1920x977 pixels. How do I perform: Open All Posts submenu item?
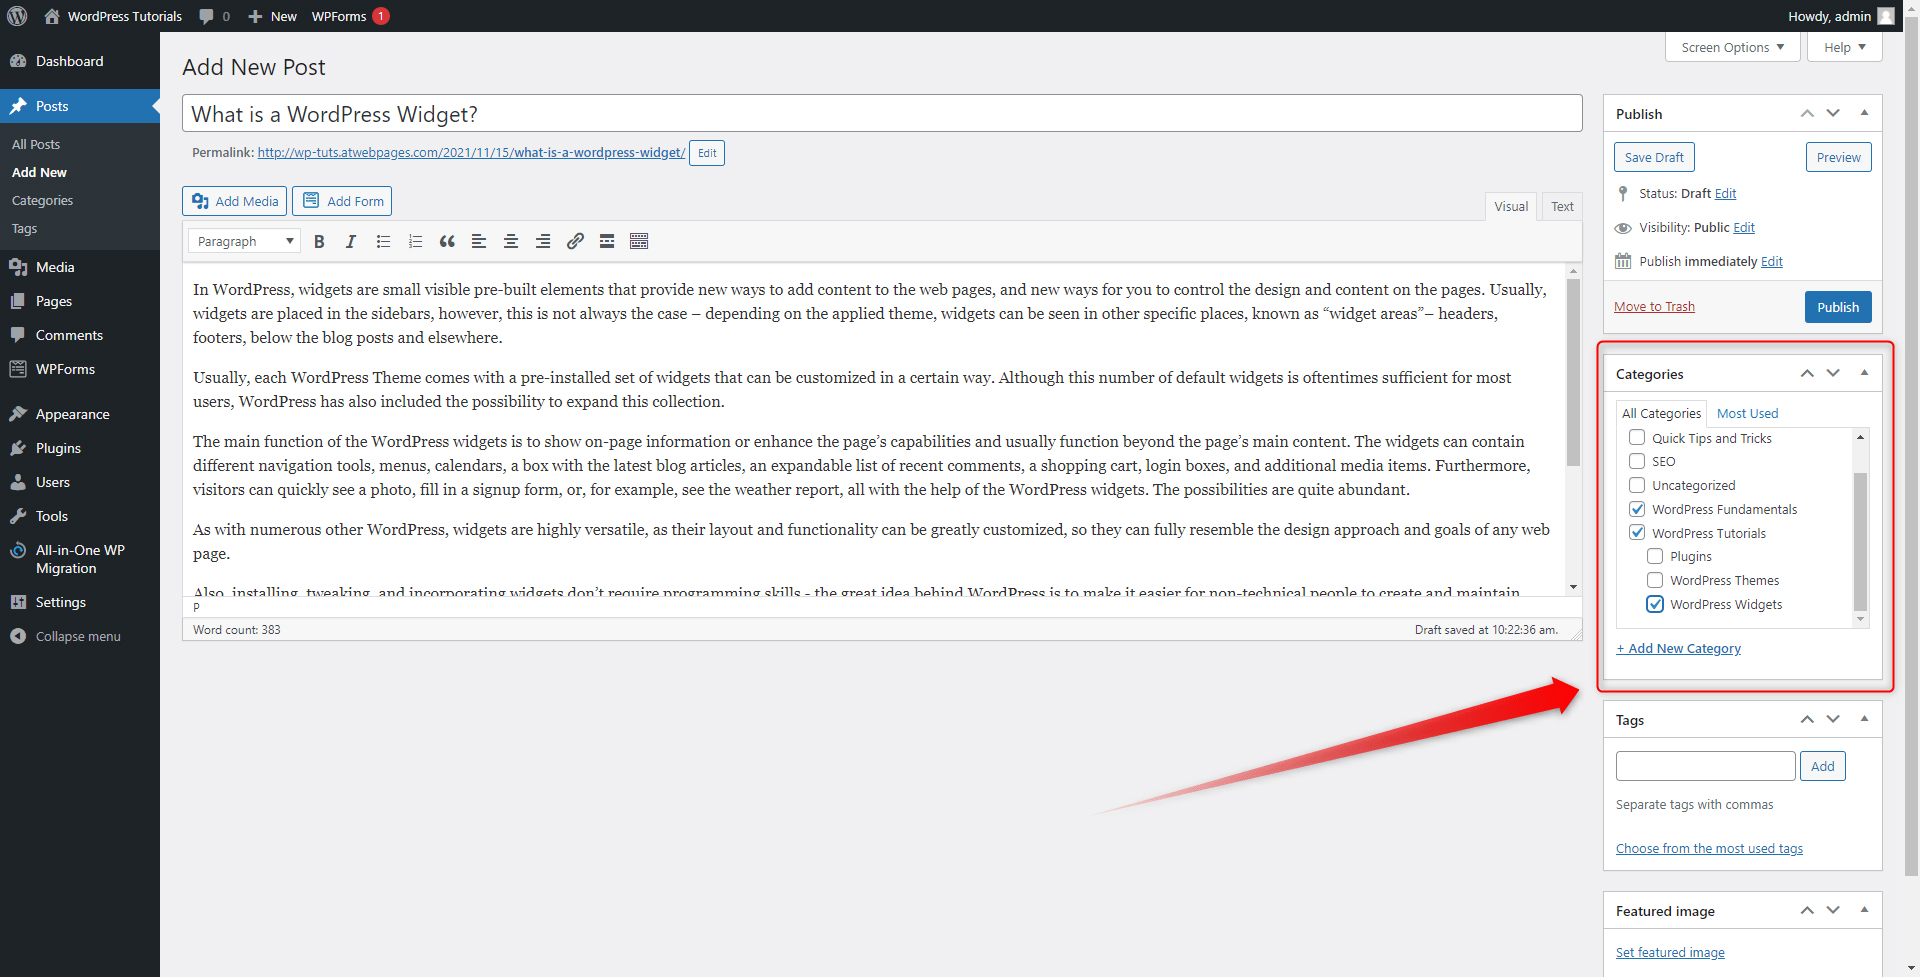(36, 144)
